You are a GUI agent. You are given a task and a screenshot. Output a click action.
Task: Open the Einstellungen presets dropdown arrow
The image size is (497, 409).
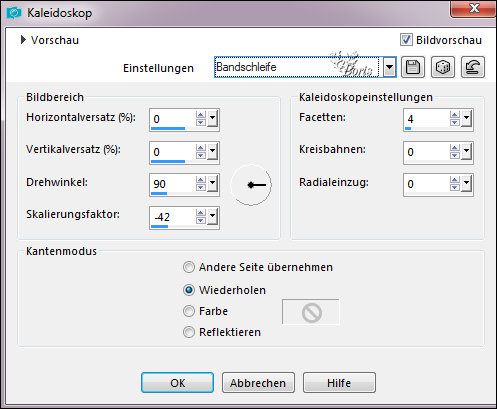(x=389, y=67)
